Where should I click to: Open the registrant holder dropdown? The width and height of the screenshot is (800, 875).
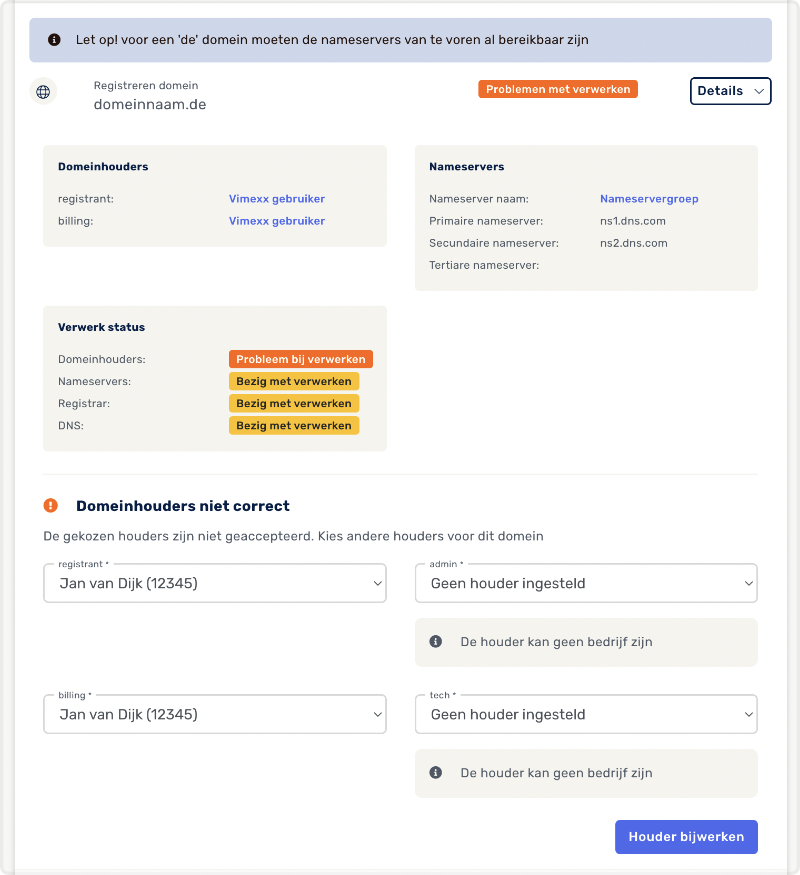tap(215, 583)
